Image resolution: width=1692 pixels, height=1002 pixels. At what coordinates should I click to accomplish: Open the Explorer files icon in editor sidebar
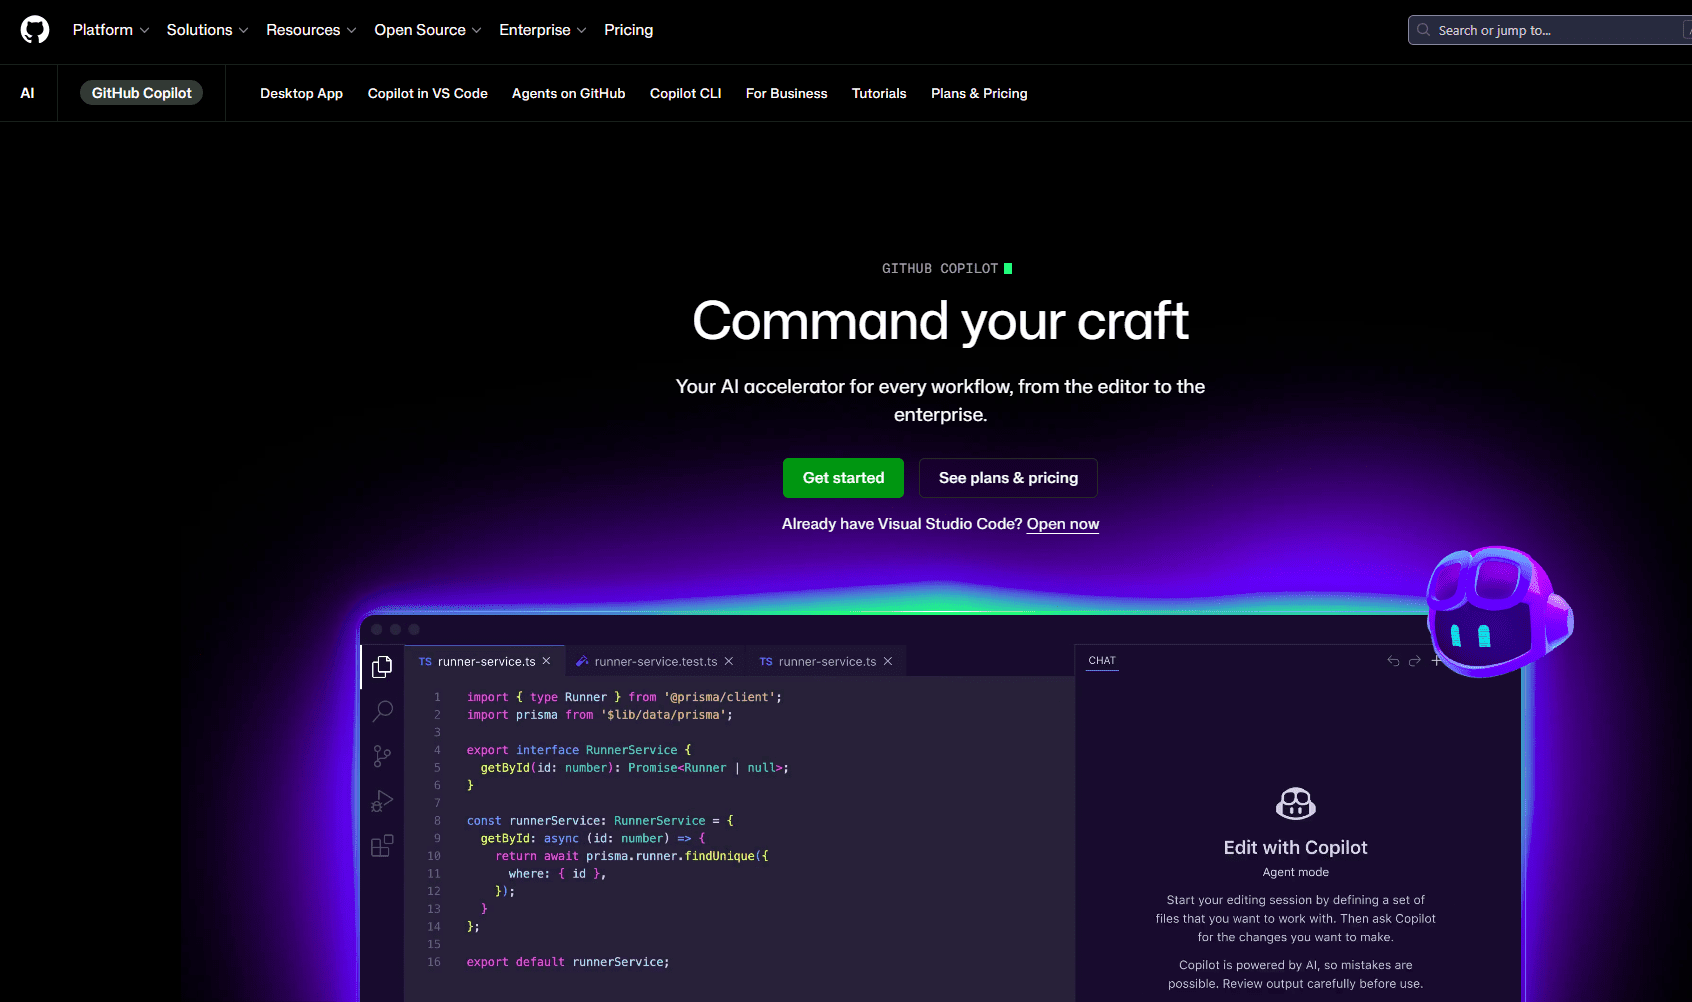click(382, 667)
